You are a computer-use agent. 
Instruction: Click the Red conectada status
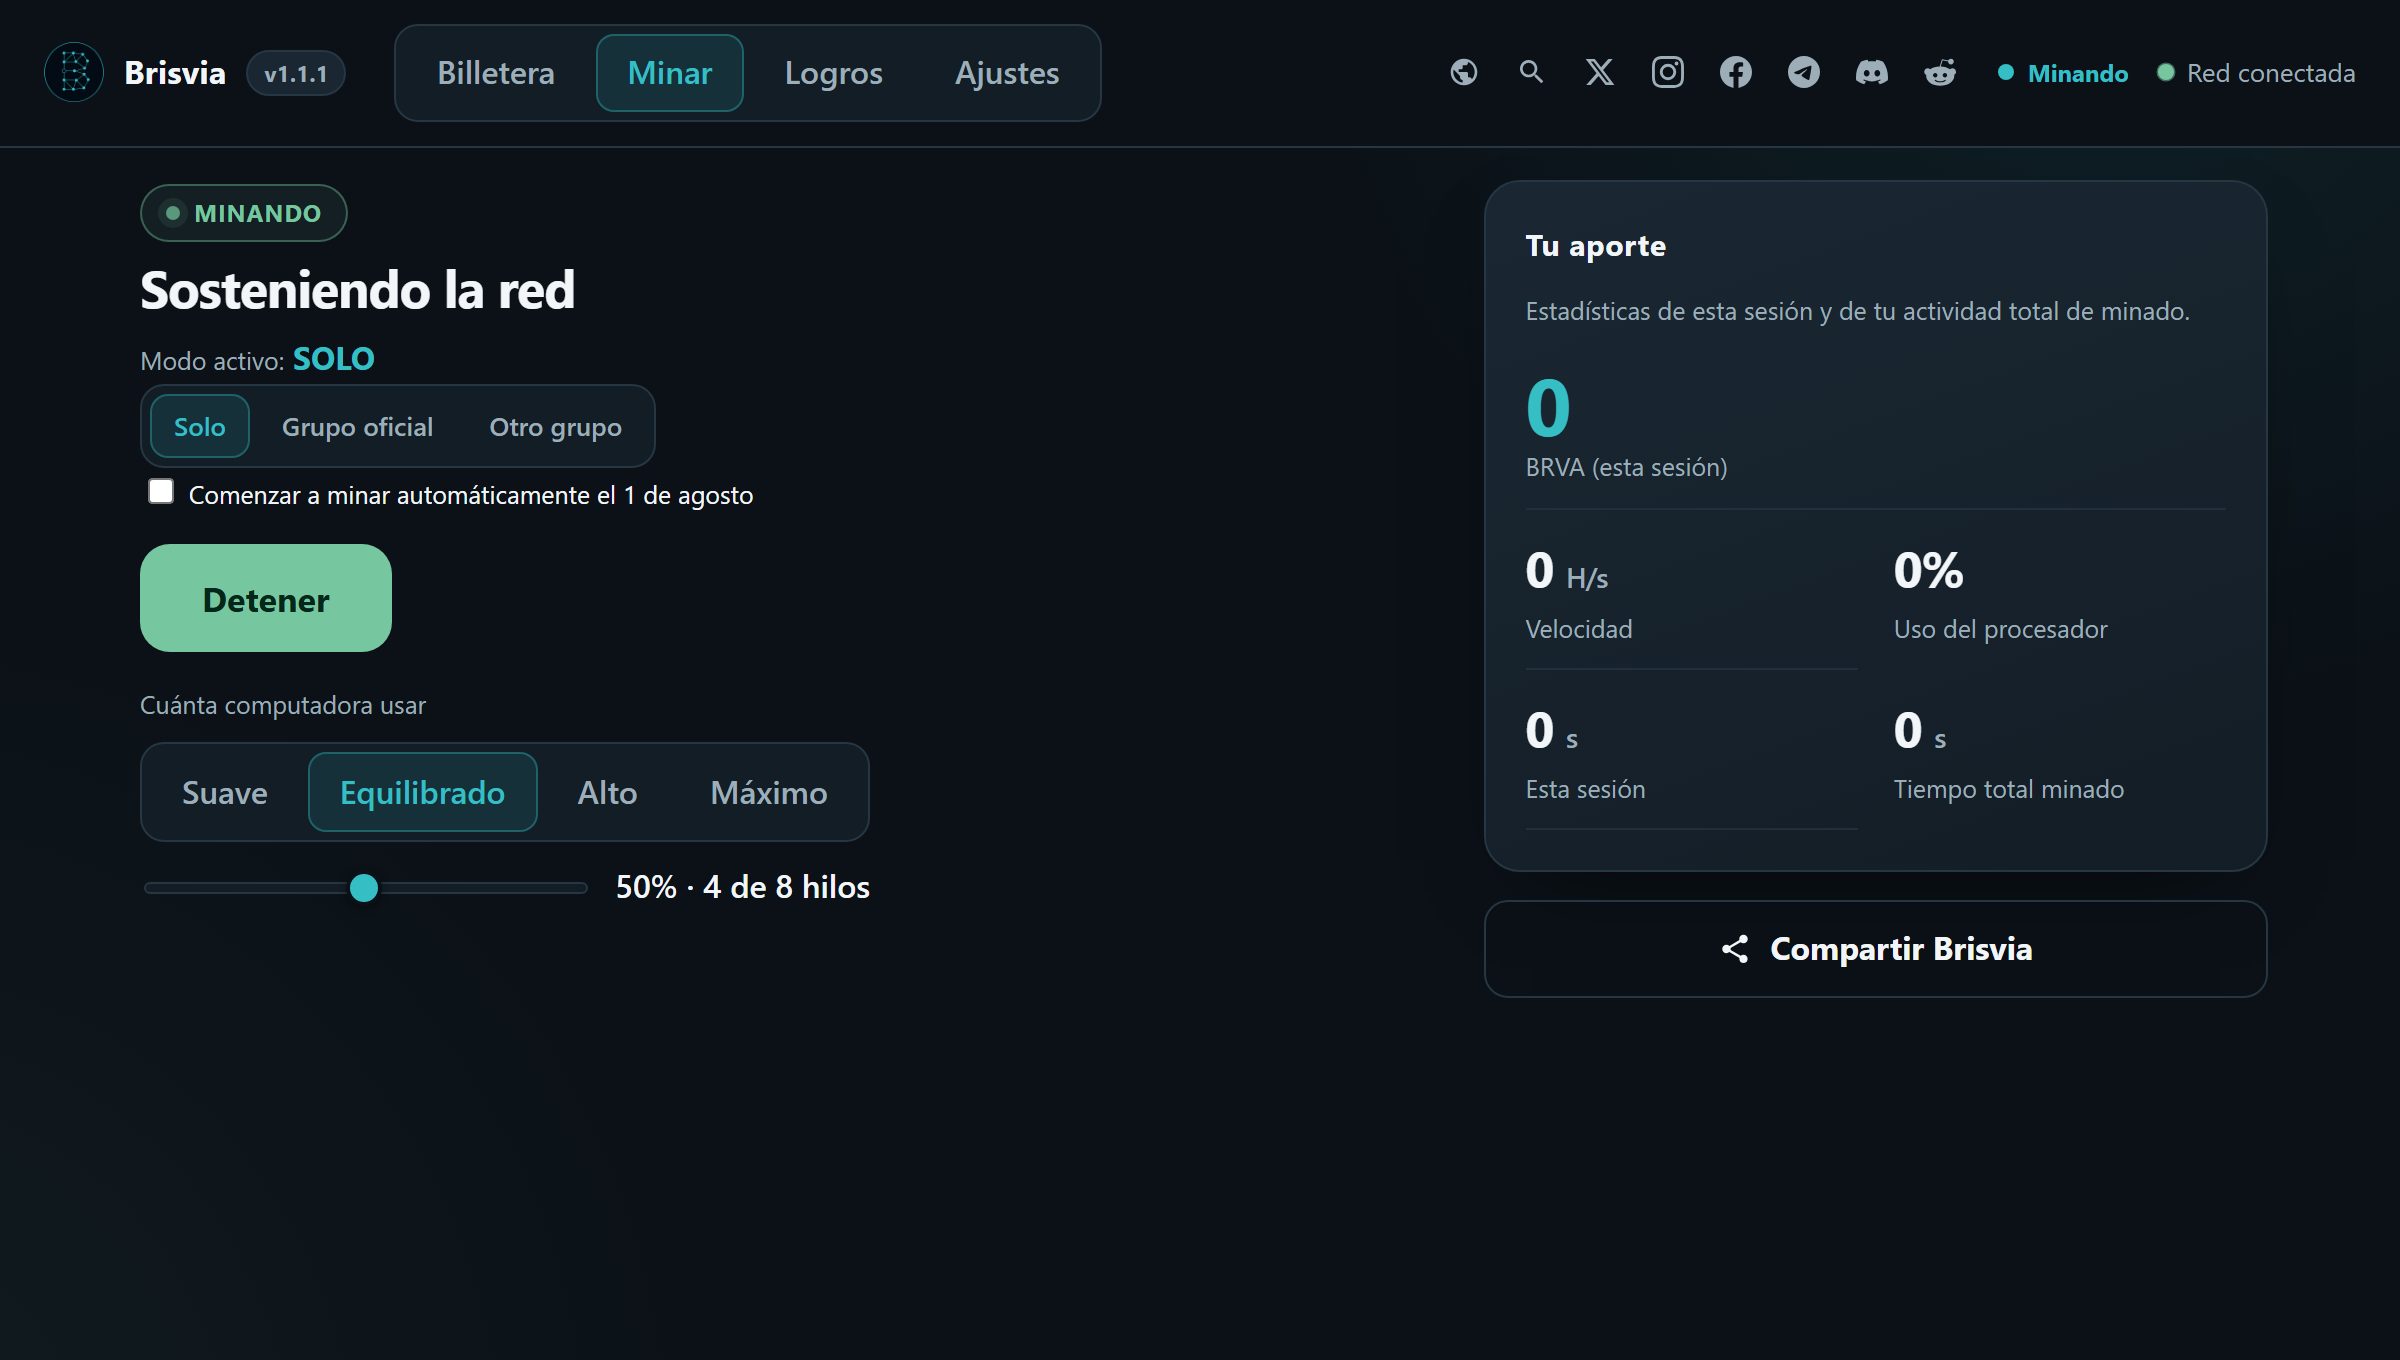pyautogui.click(x=2256, y=73)
